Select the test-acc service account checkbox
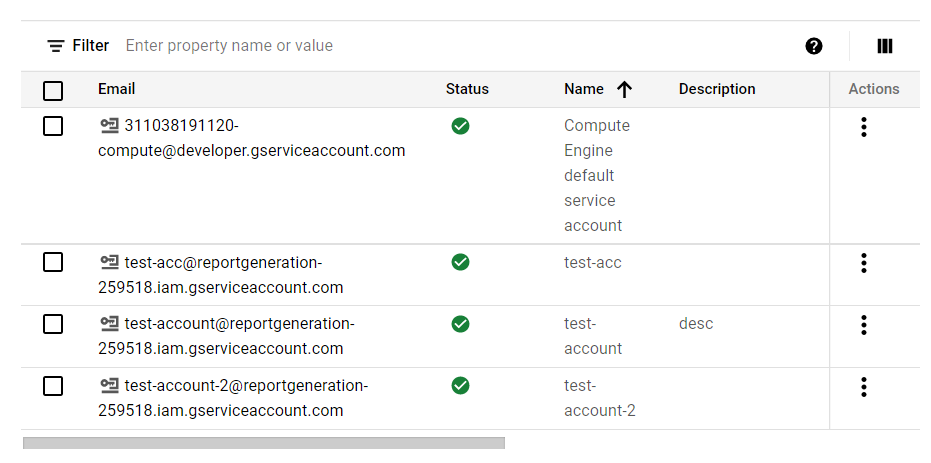 point(53,263)
